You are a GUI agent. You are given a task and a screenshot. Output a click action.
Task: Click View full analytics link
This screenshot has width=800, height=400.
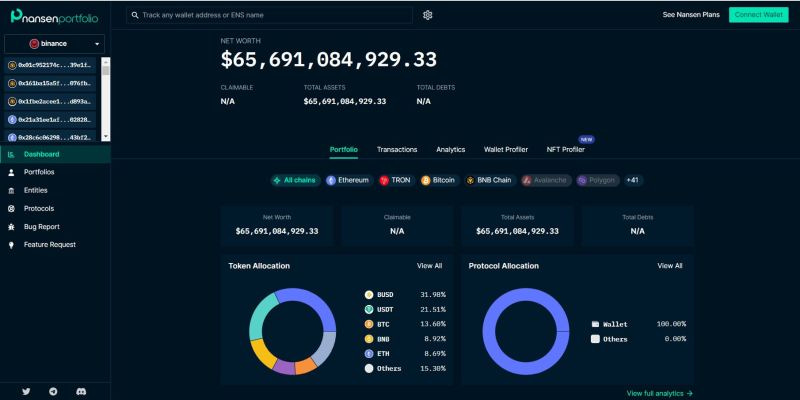[659, 393]
